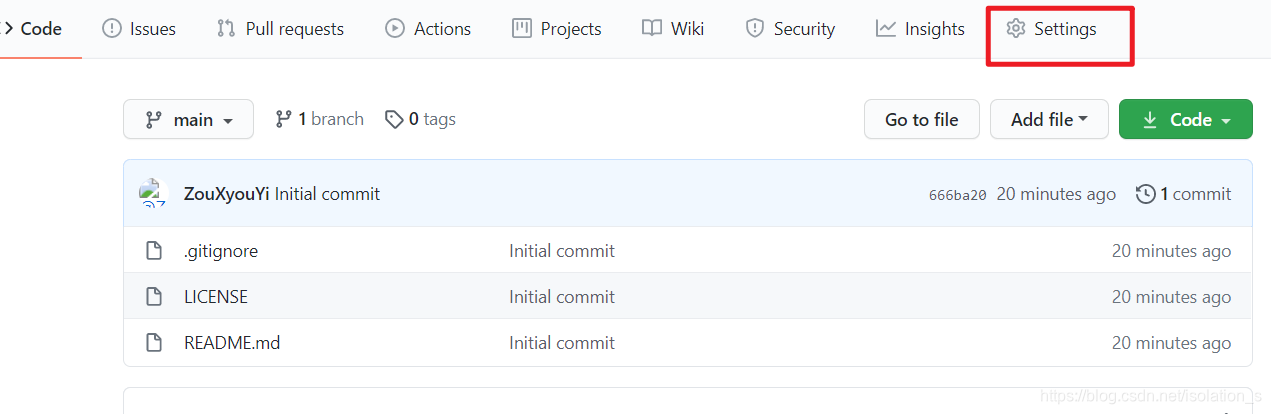Image resolution: width=1271 pixels, height=414 pixels.
Task: Click the tag icon beside 0 tags
Action: coord(395,119)
